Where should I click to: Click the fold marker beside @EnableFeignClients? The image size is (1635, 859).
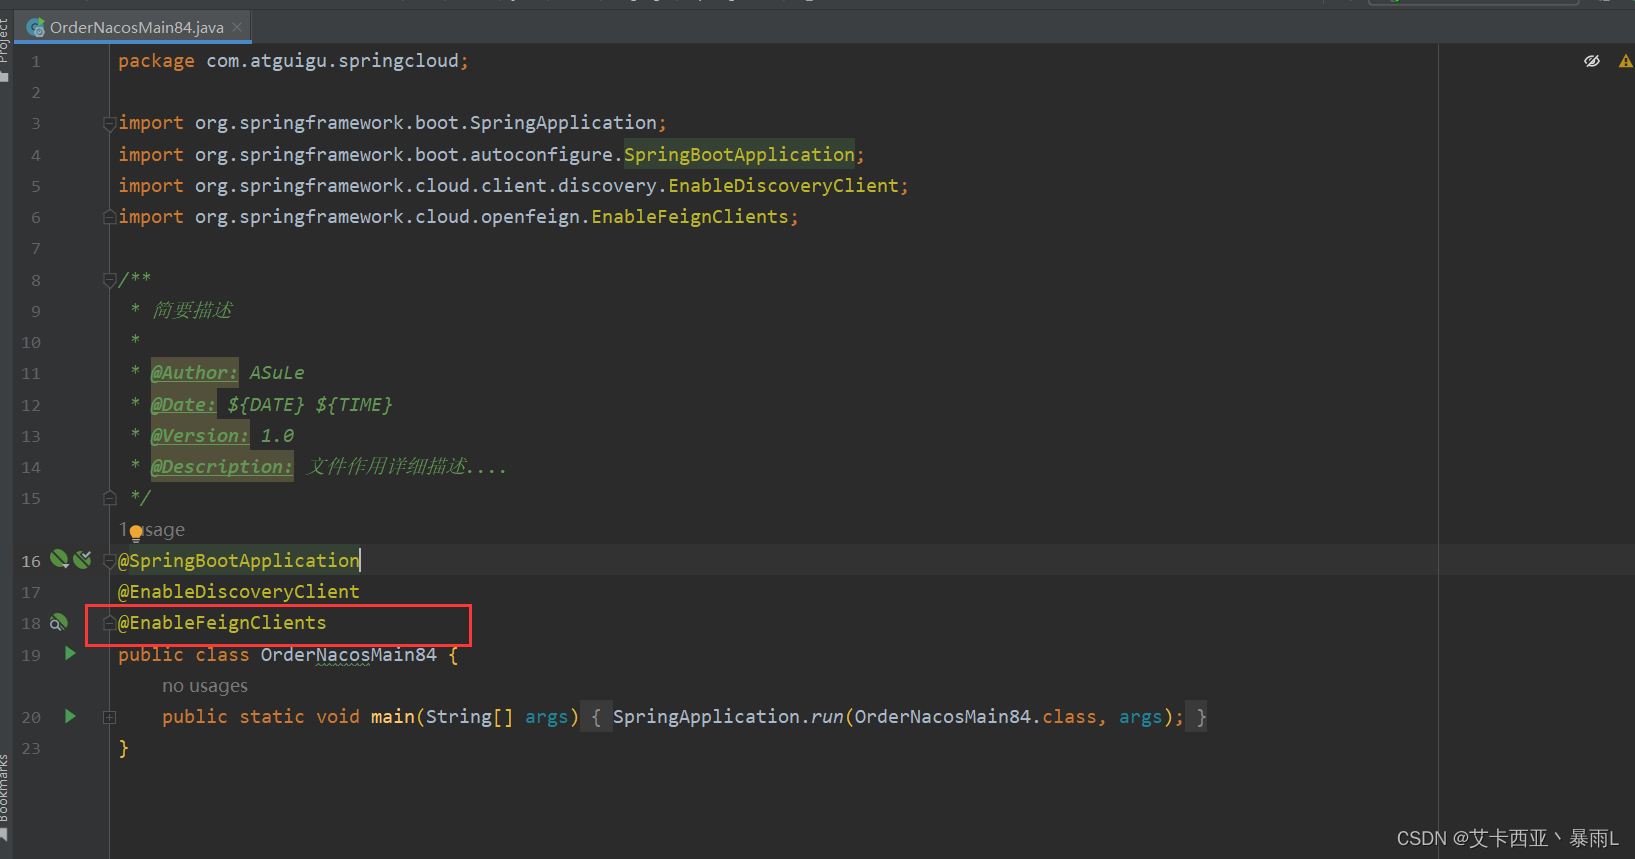(x=109, y=623)
